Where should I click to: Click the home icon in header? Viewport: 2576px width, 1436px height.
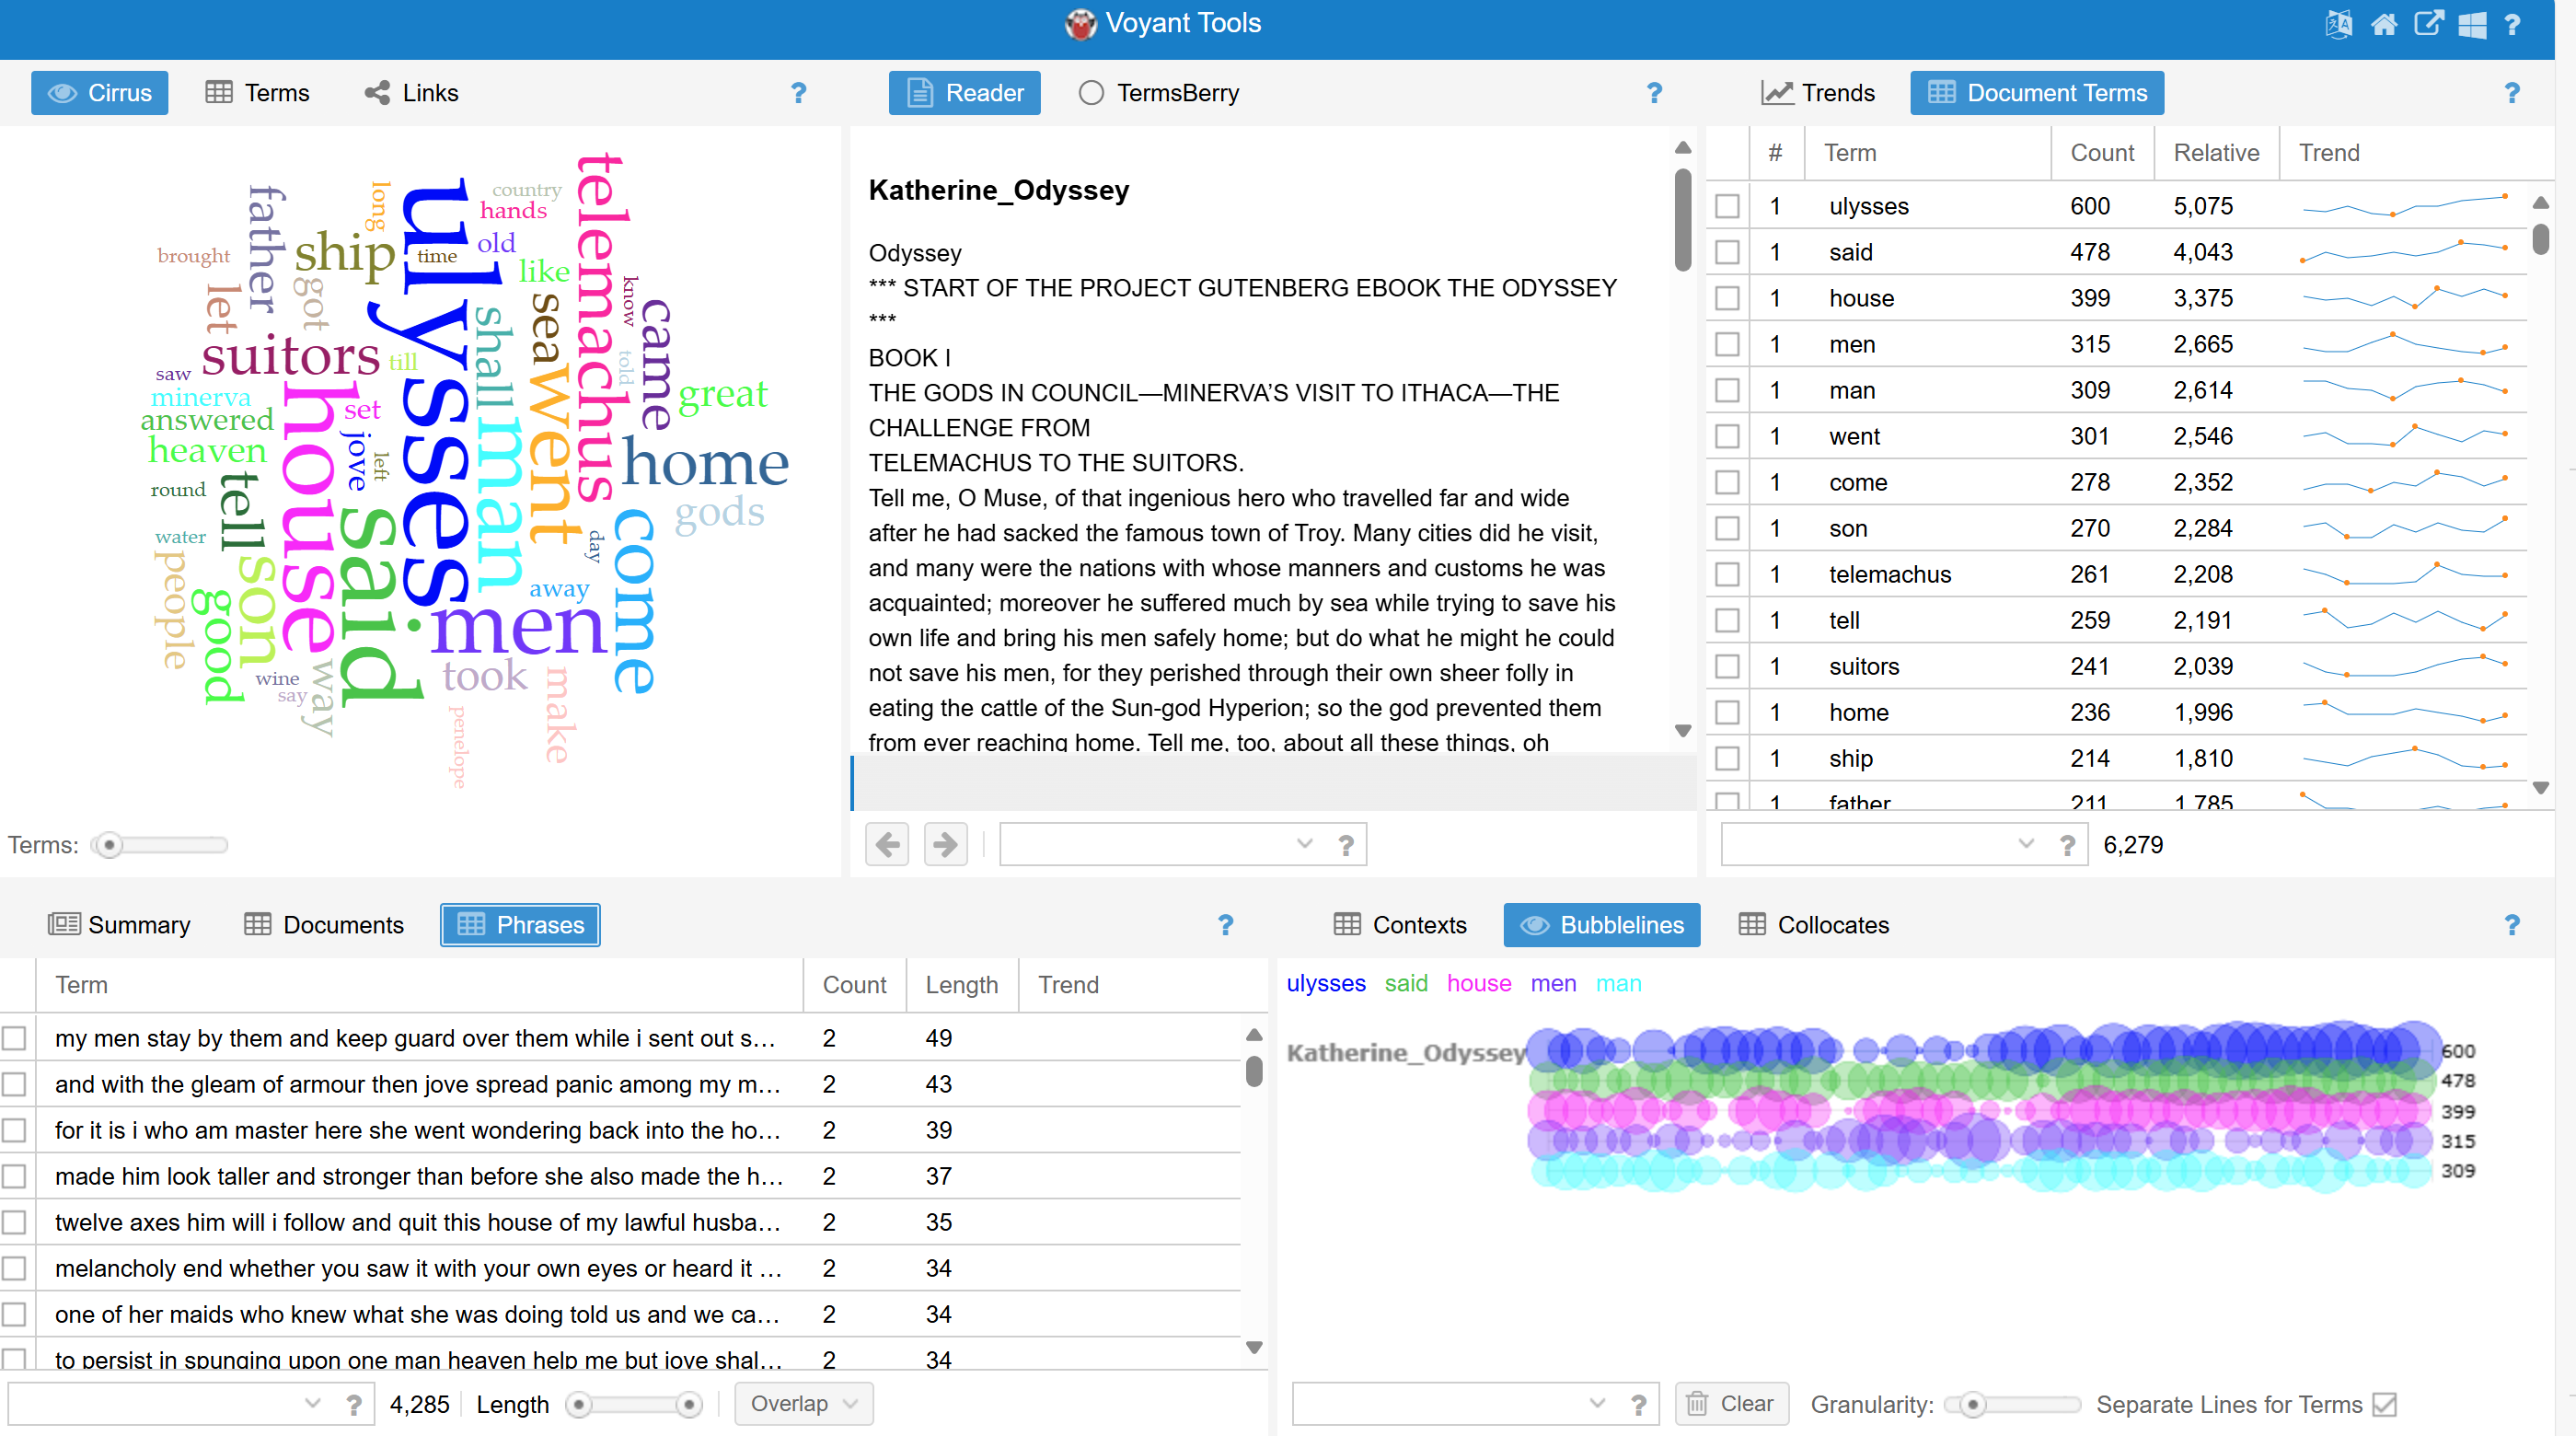[x=2384, y=24]
